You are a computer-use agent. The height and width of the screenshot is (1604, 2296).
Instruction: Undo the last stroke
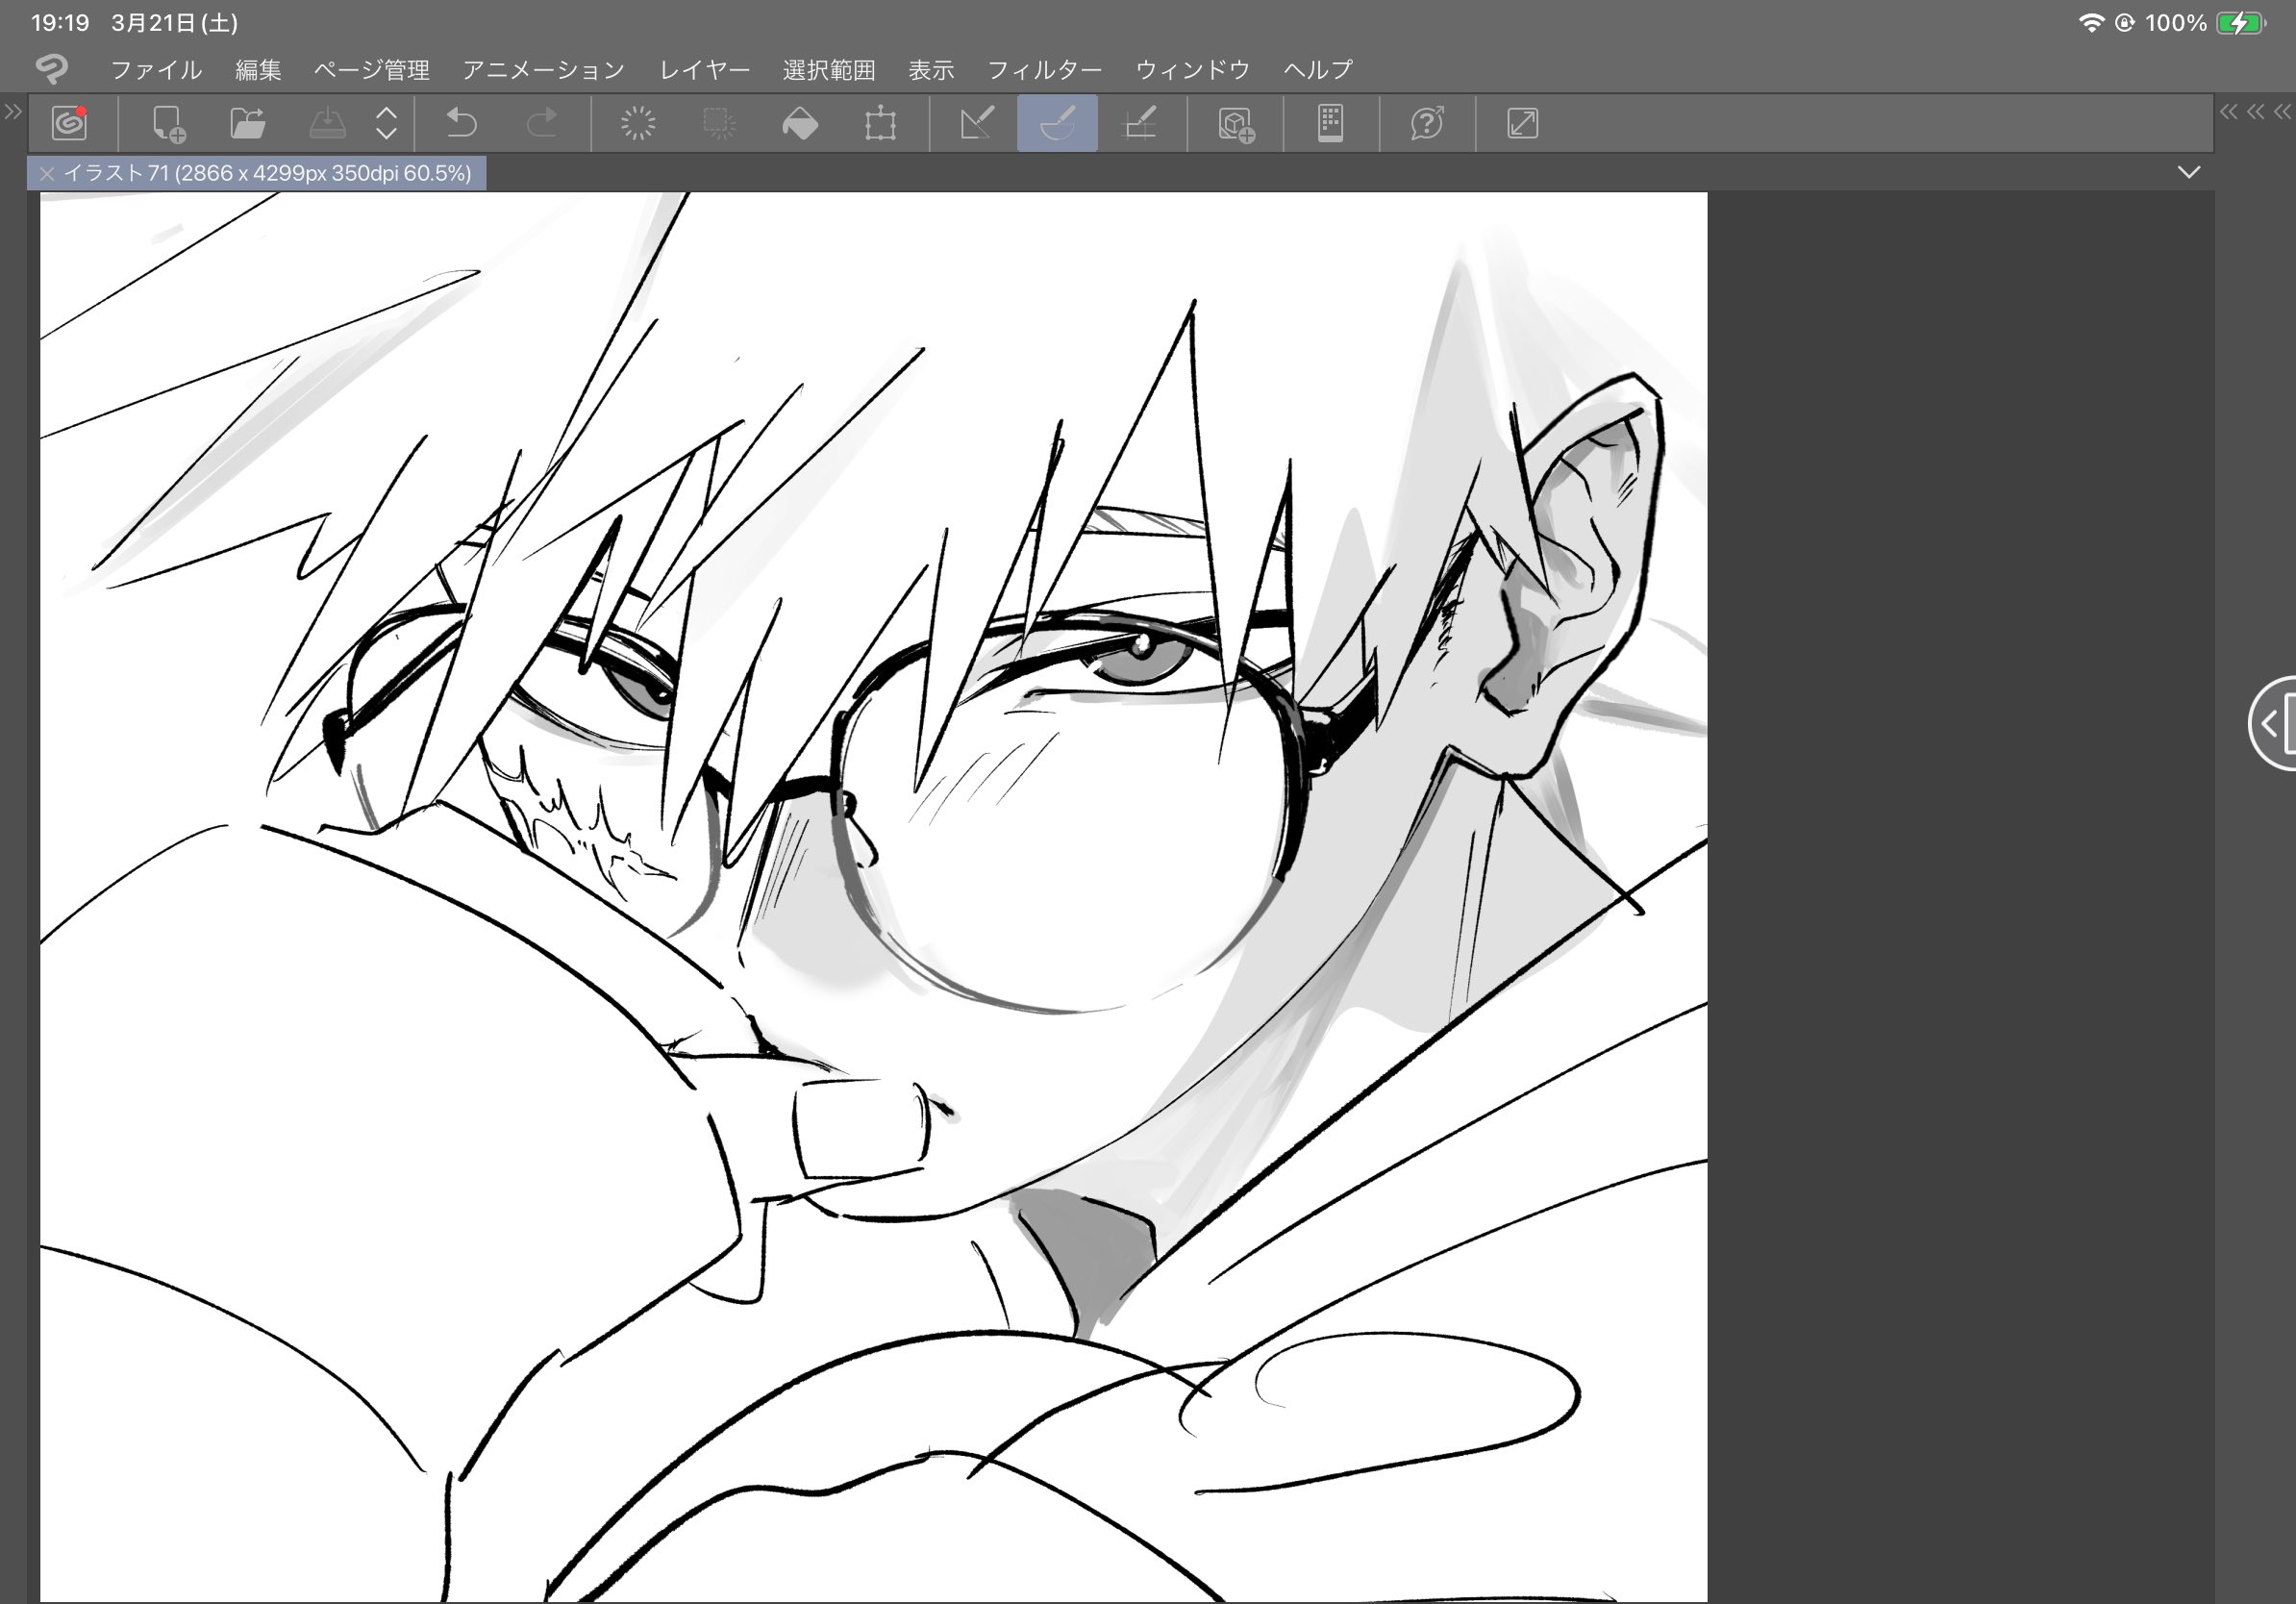pyautogui.click(x=461, y=123)
